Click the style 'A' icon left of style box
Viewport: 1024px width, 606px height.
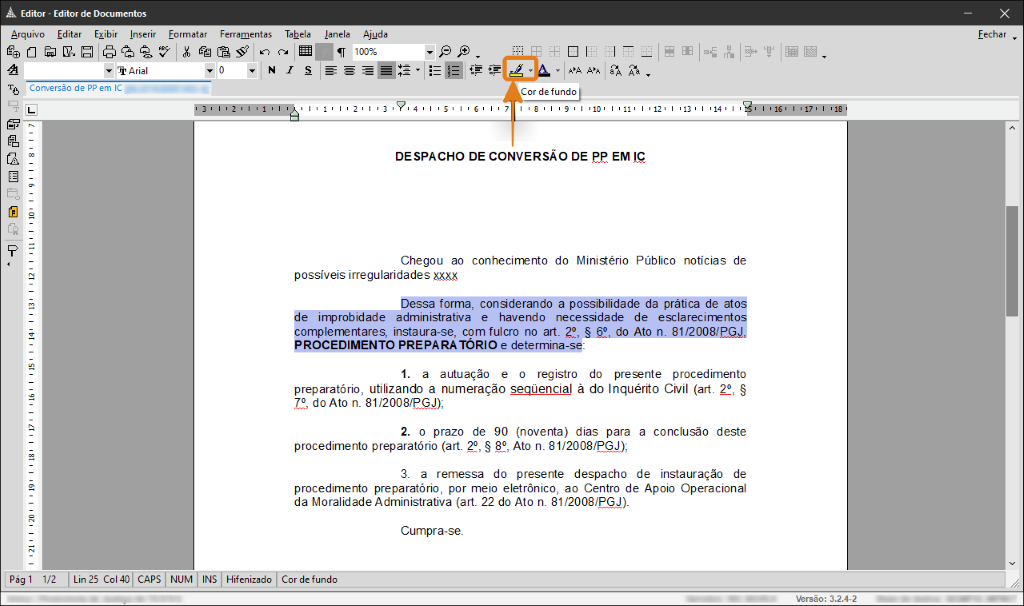(13, 70)
